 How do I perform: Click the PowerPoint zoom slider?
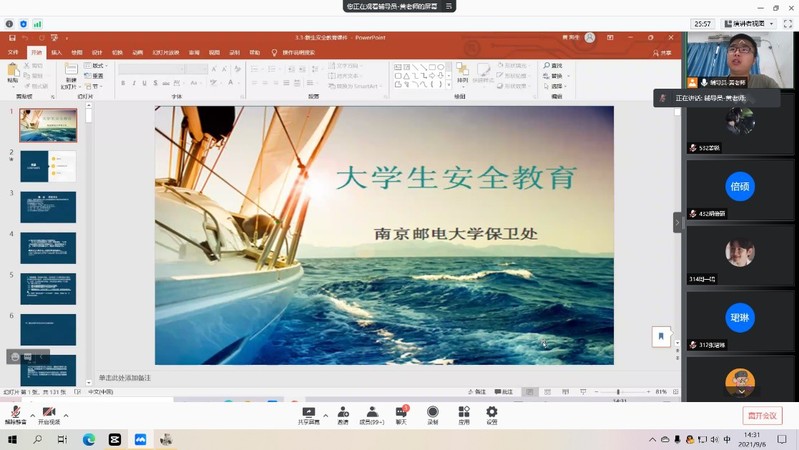point(618,392)
